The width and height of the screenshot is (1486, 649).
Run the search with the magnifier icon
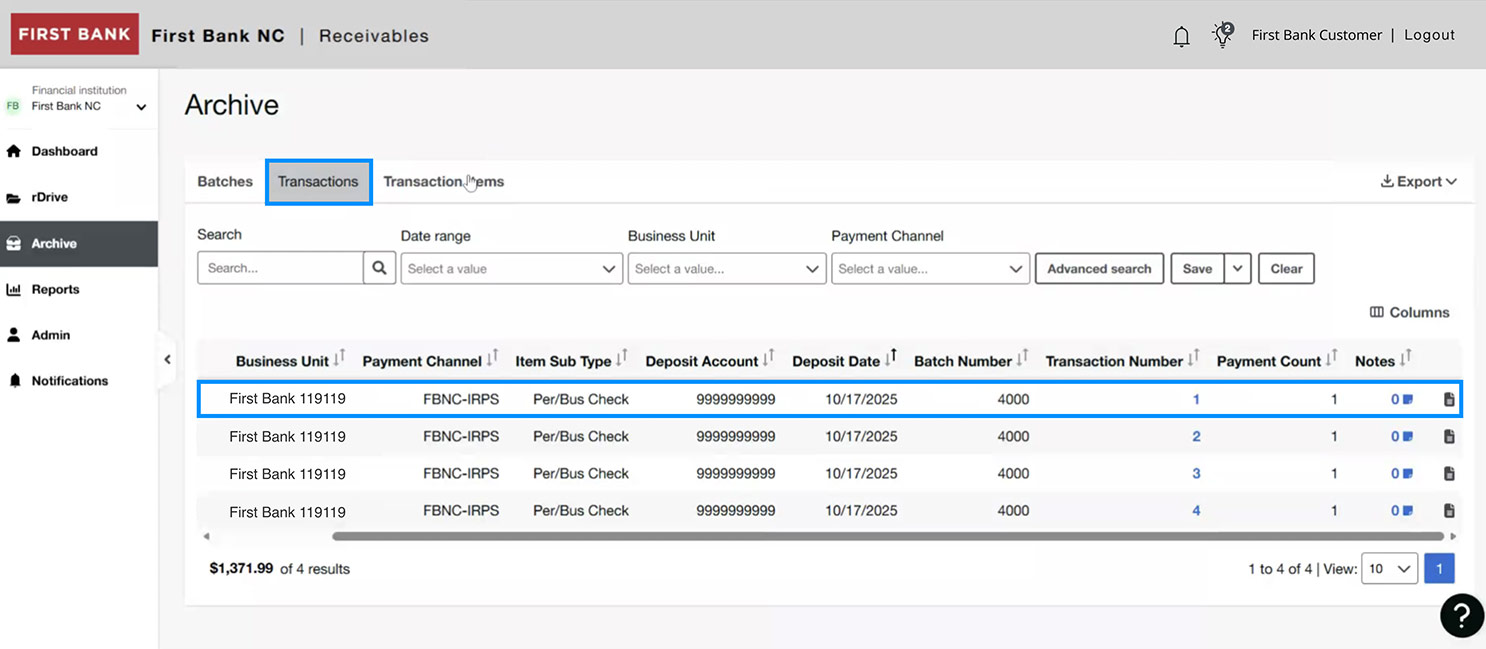379,267
